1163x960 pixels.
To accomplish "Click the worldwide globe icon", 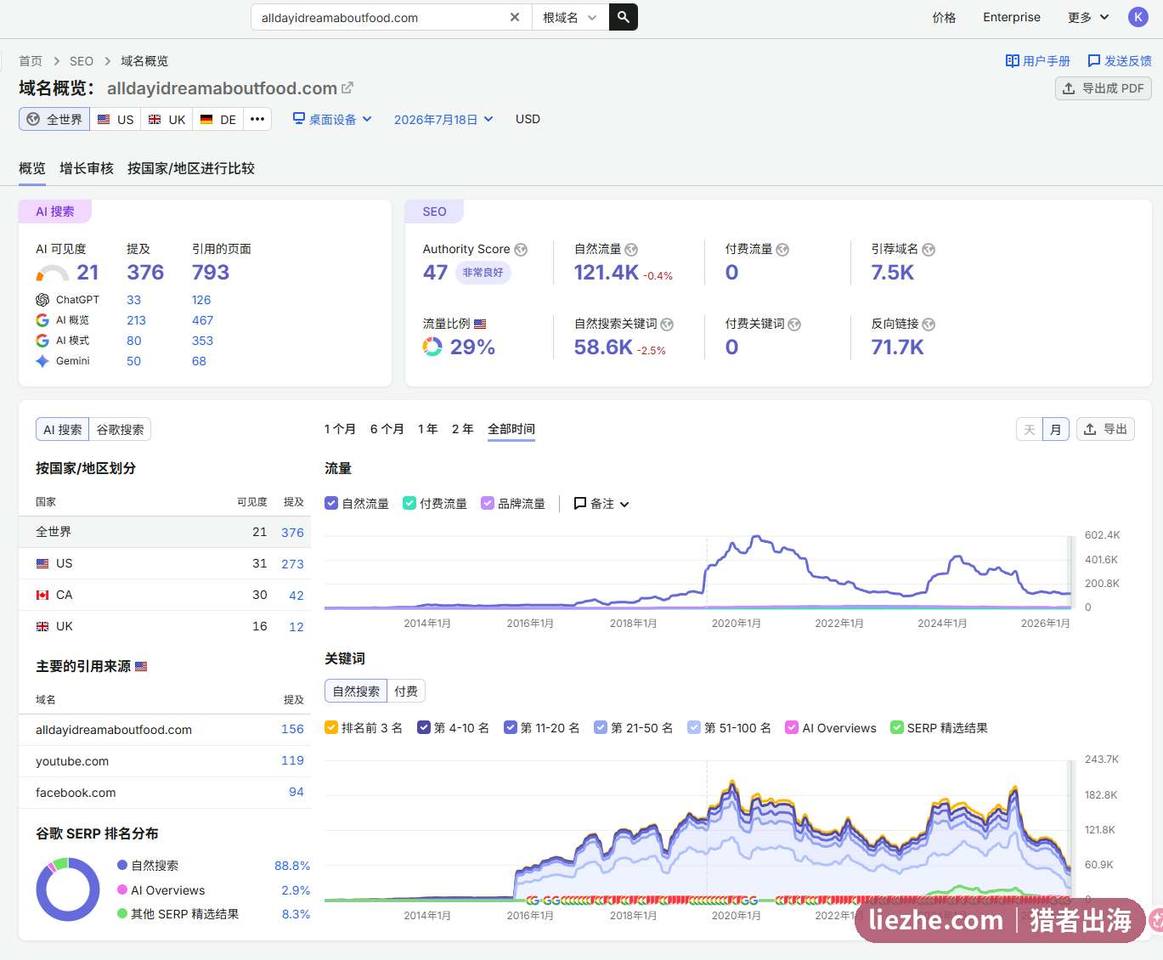I will (33, 119).
